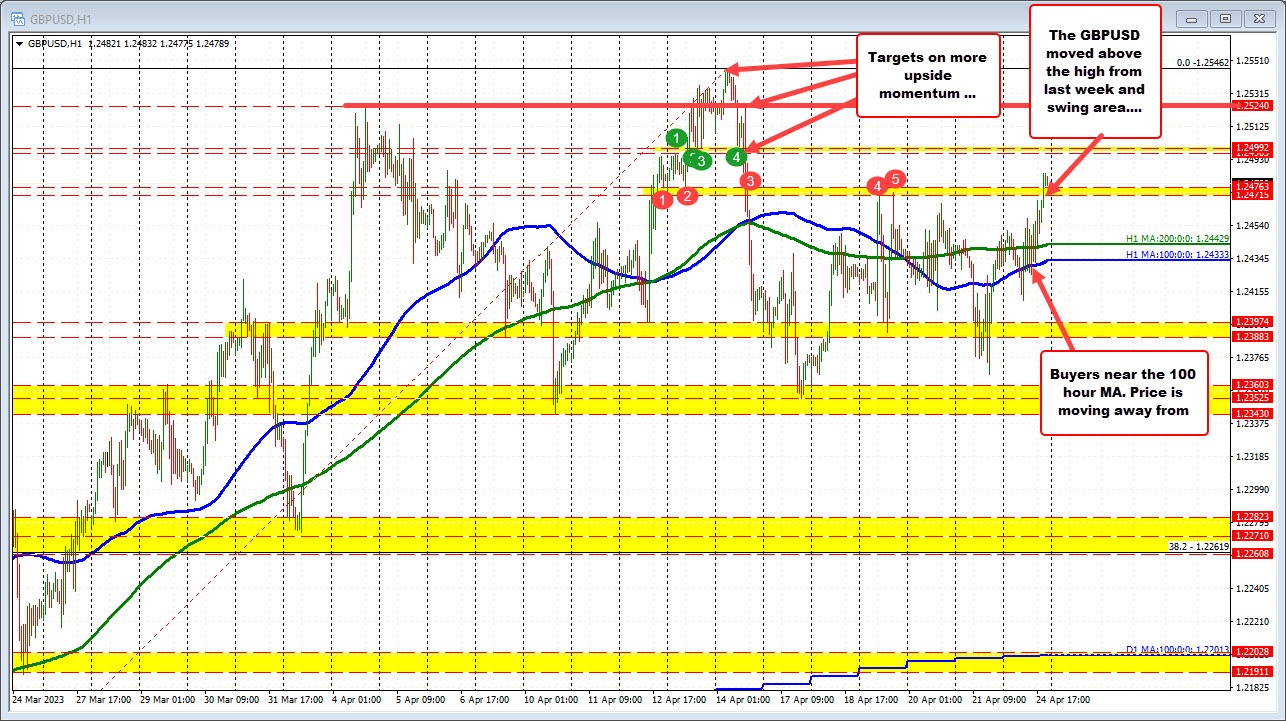Click the 1.23883 price tag on axis
This screenshot has height=721, width=1286.
coord(1251,336)
